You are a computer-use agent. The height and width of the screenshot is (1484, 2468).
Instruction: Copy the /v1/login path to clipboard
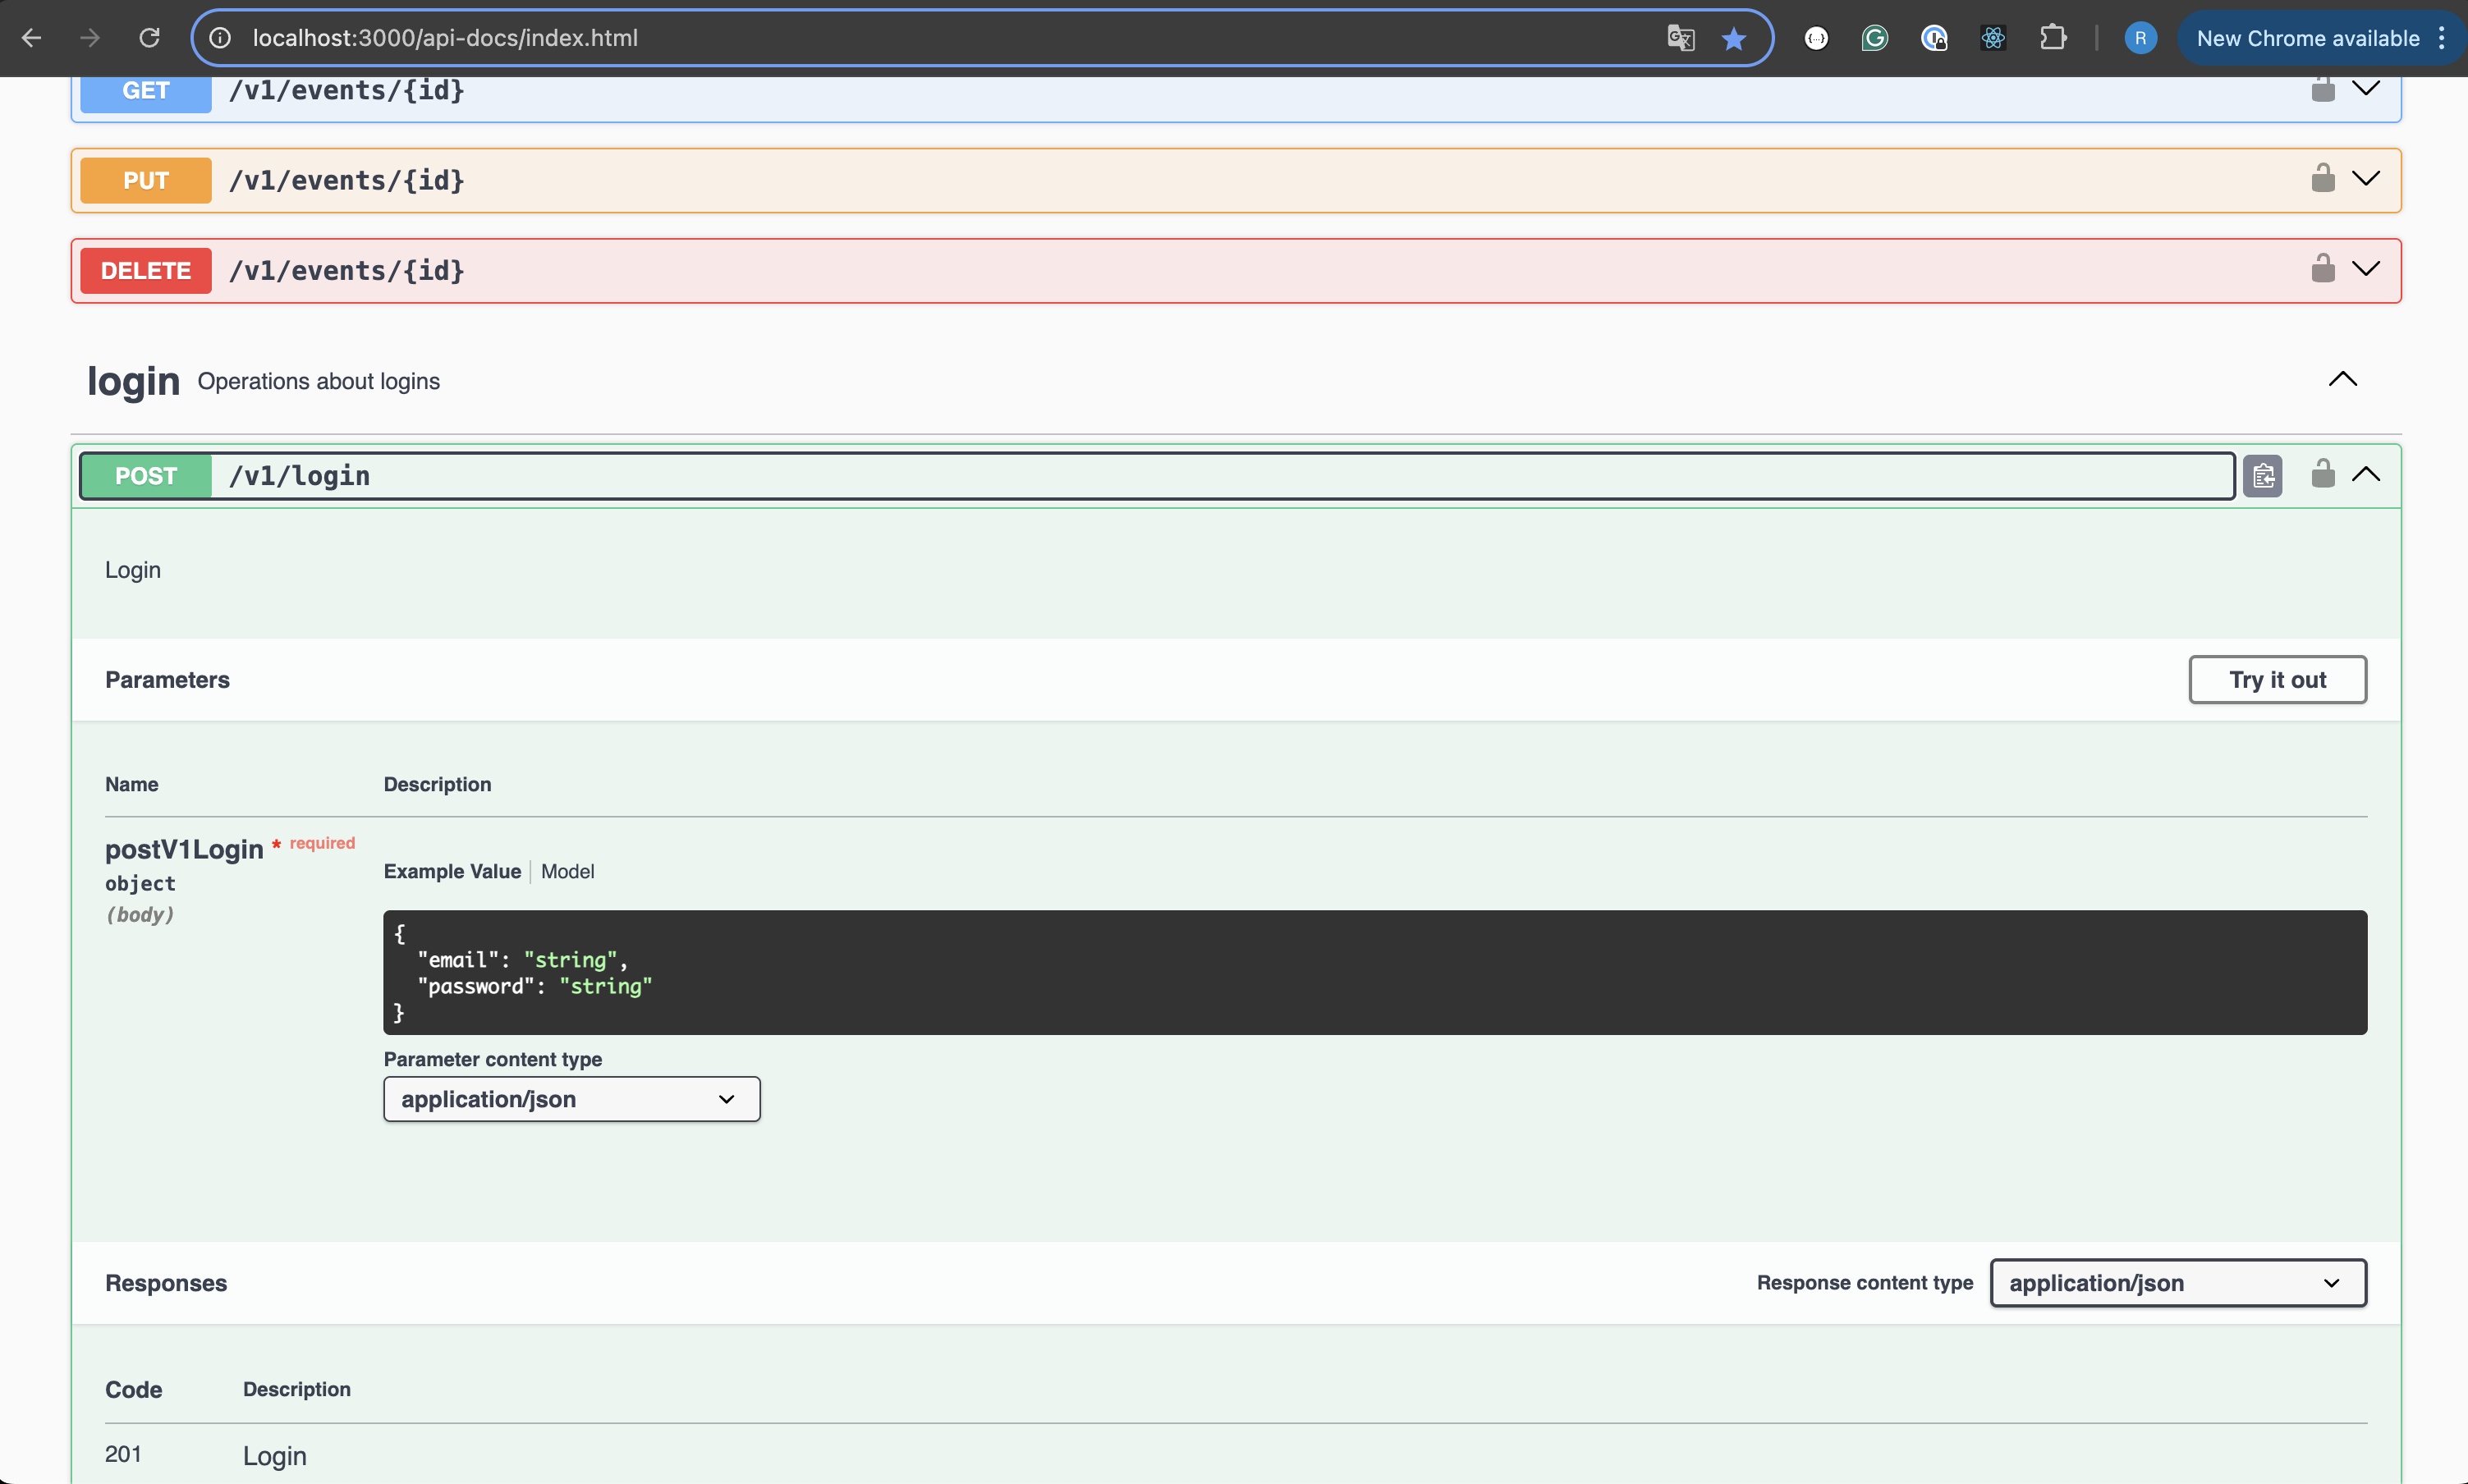pos(2262,476)
